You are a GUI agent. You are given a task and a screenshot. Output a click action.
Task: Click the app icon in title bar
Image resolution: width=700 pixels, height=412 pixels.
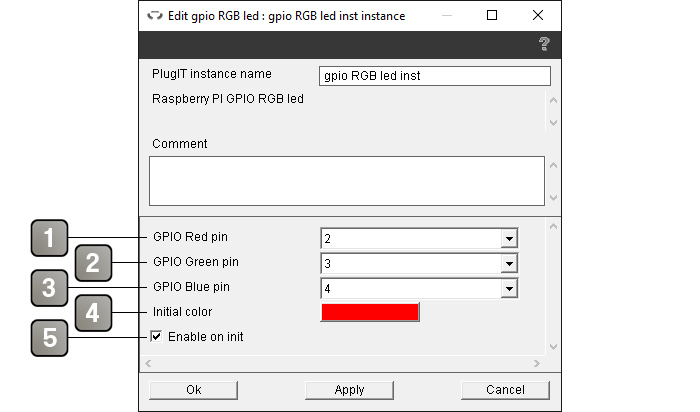[155, 16]
